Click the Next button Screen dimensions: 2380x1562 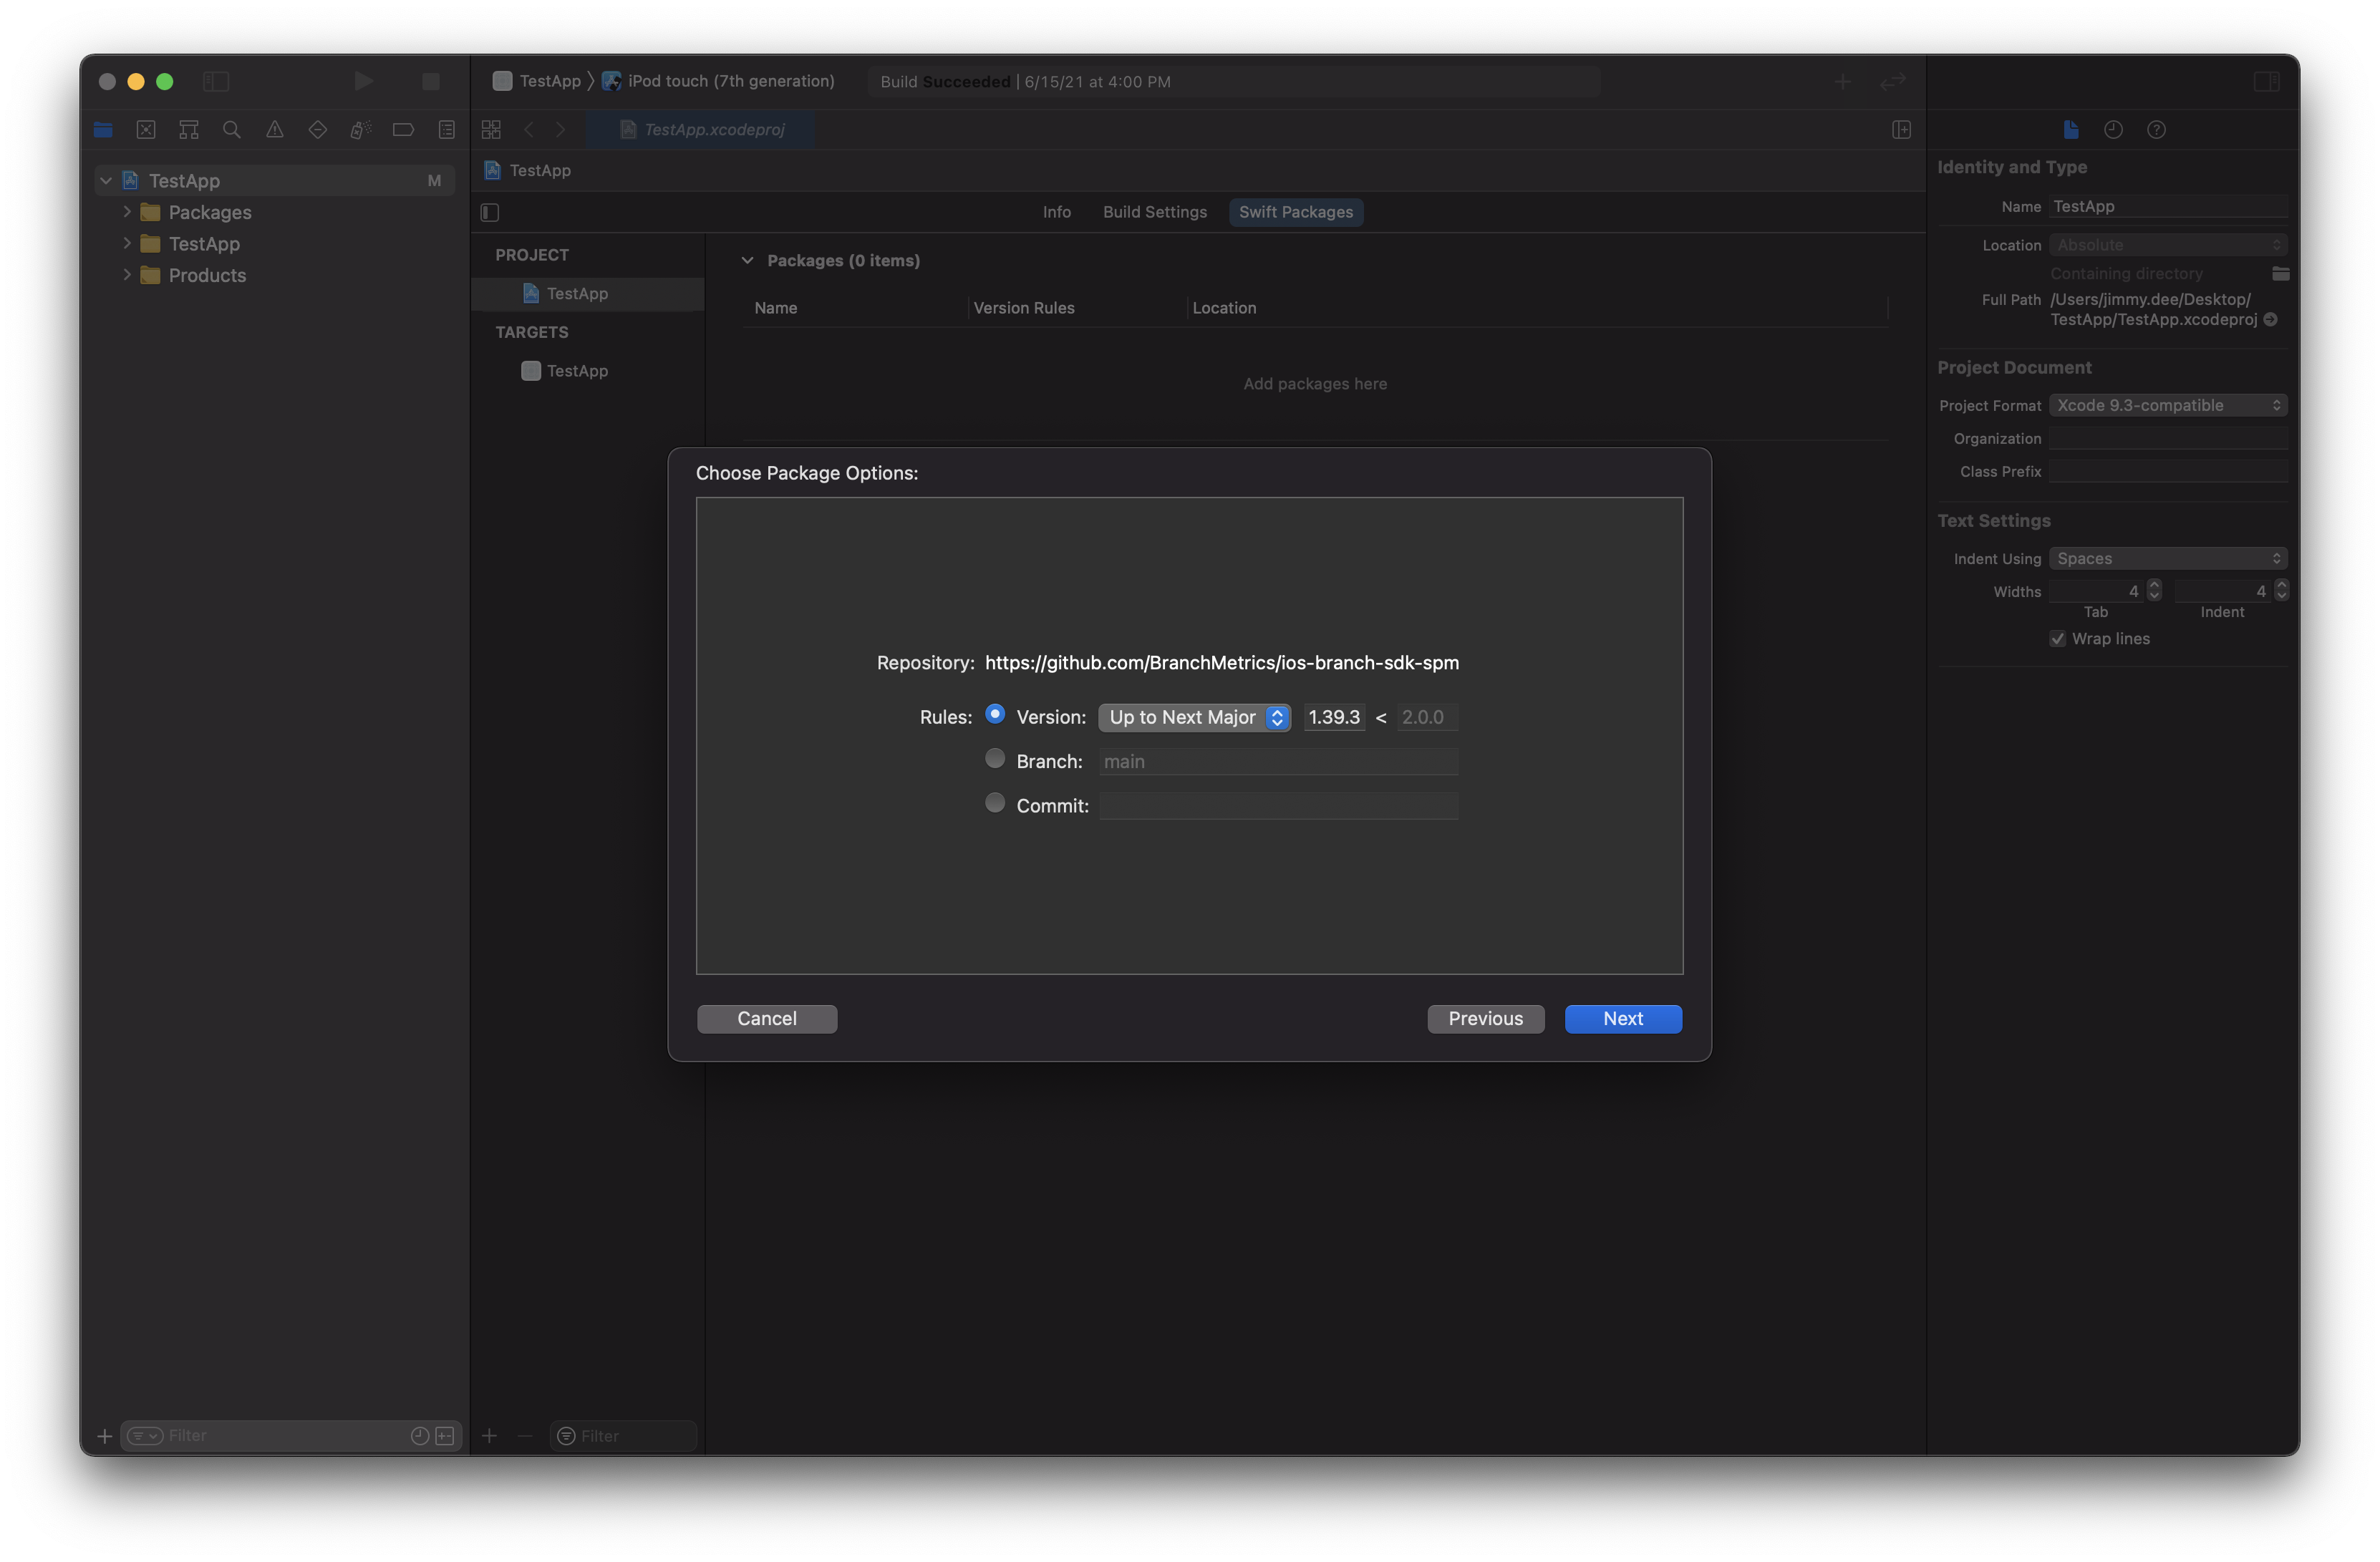pyautogui.click(x=1622, y=1018)
